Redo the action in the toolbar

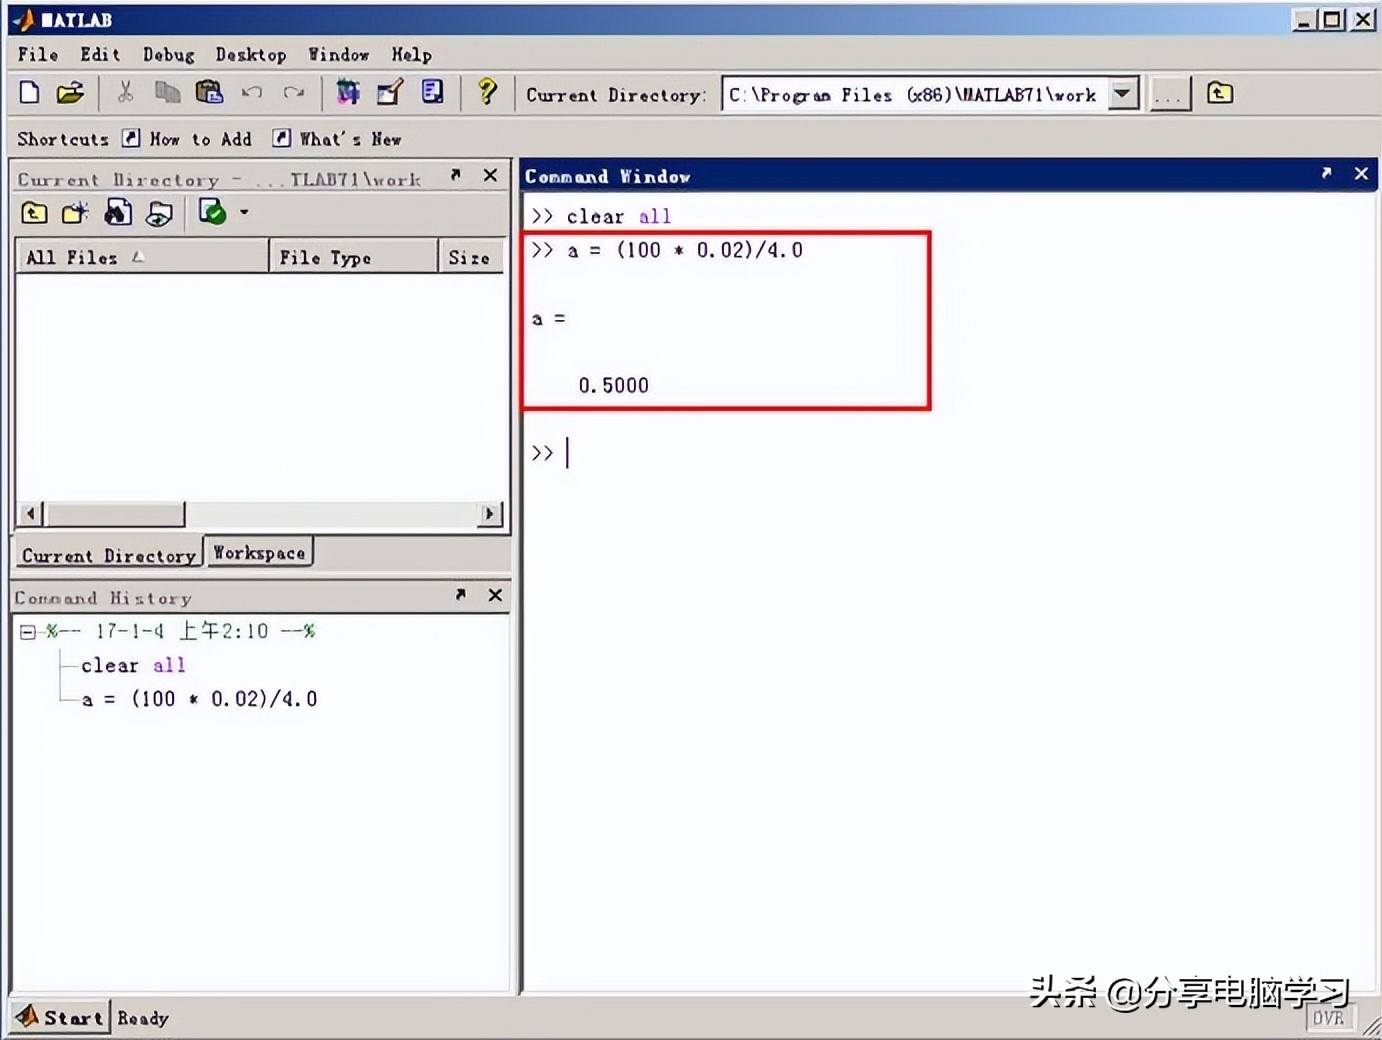click(293, 93)
